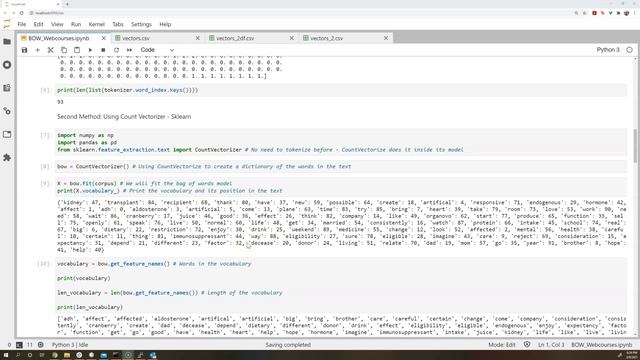
Task: Interrupt the kernel with the stop icon
Action: coord(103,50)
